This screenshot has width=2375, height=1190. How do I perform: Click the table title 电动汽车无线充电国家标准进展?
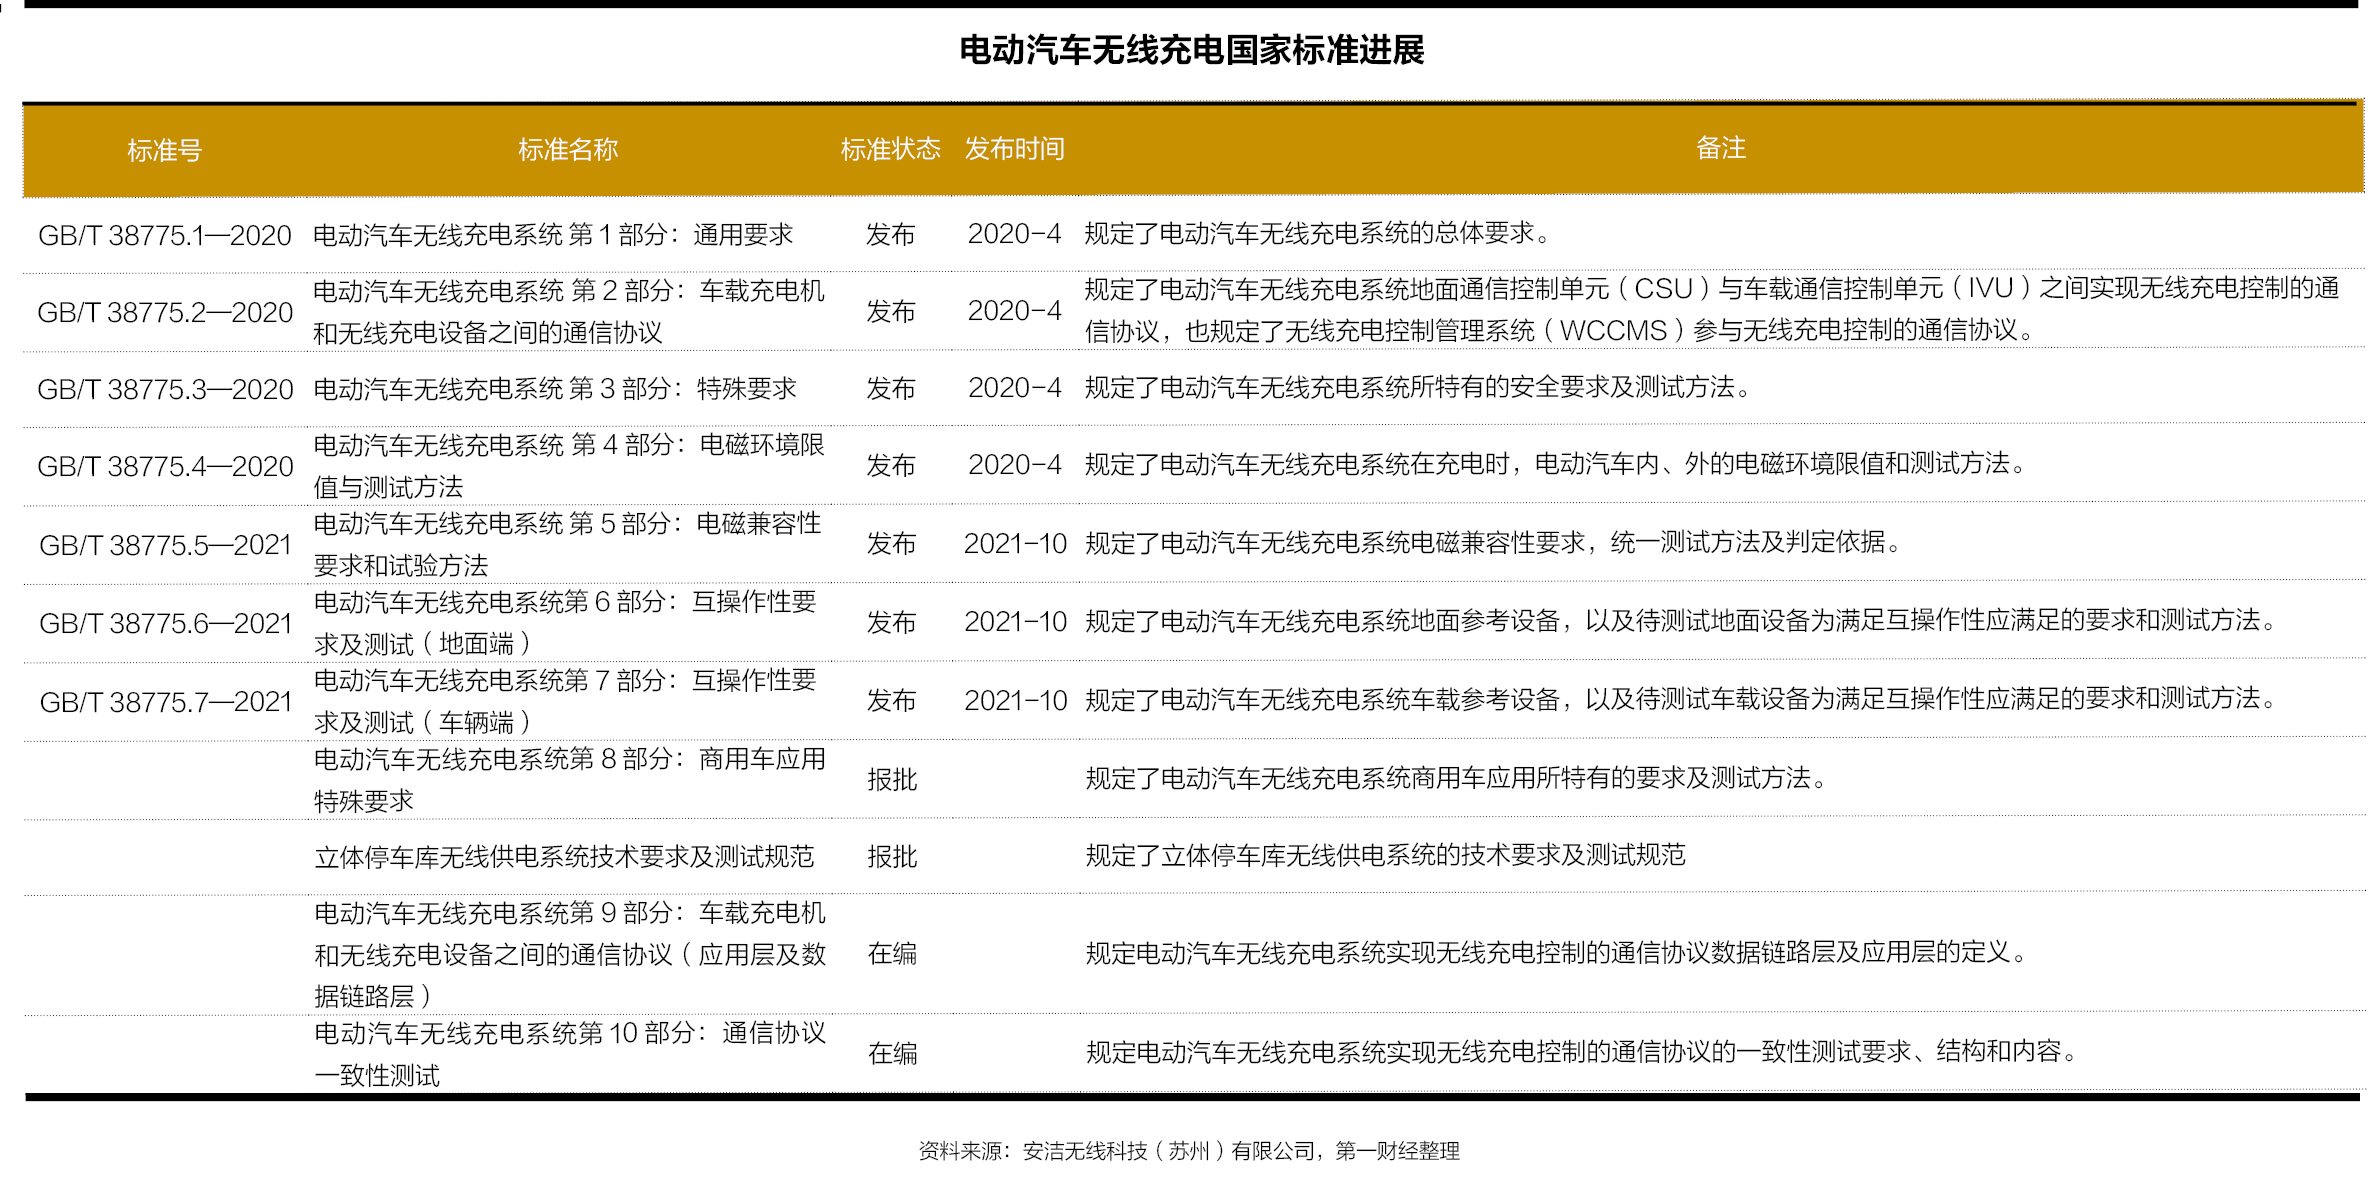(x=1191, y=50)
